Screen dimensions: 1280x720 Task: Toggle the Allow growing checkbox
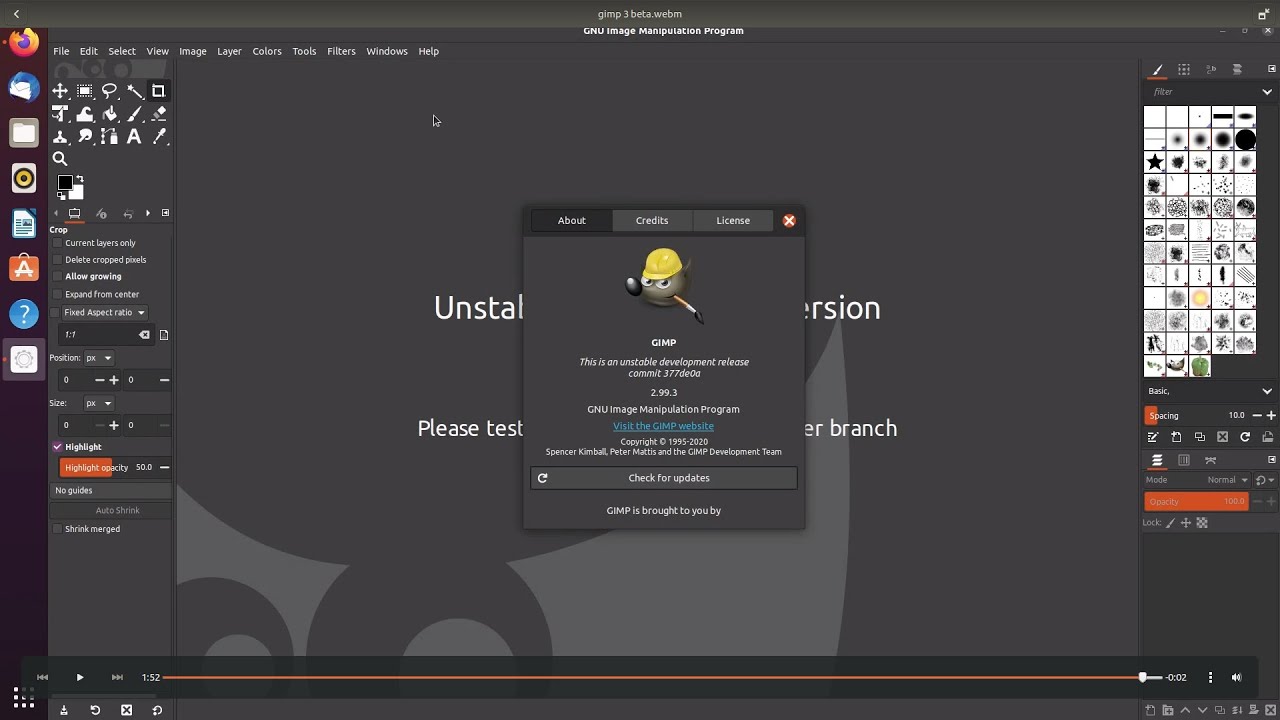[x=57, y=277]
